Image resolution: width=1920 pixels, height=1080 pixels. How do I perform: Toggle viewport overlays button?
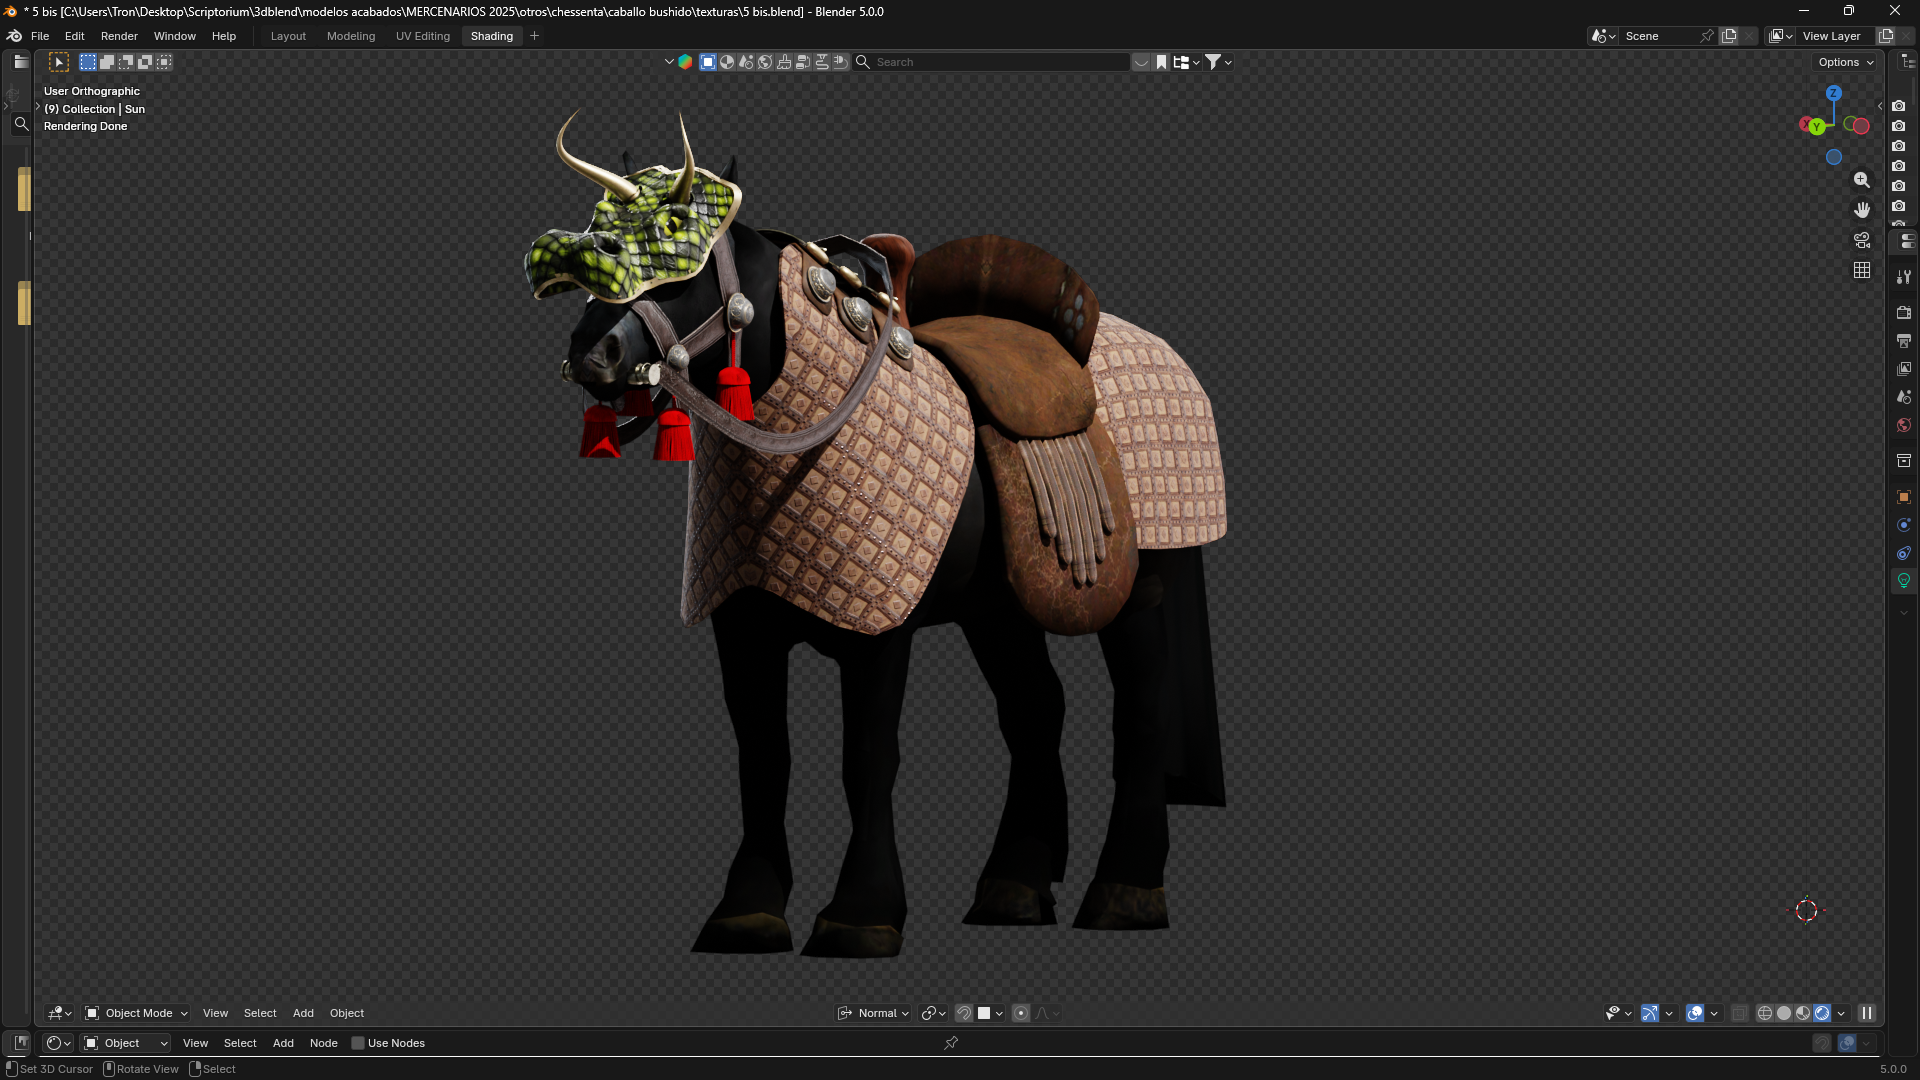1695,1013
